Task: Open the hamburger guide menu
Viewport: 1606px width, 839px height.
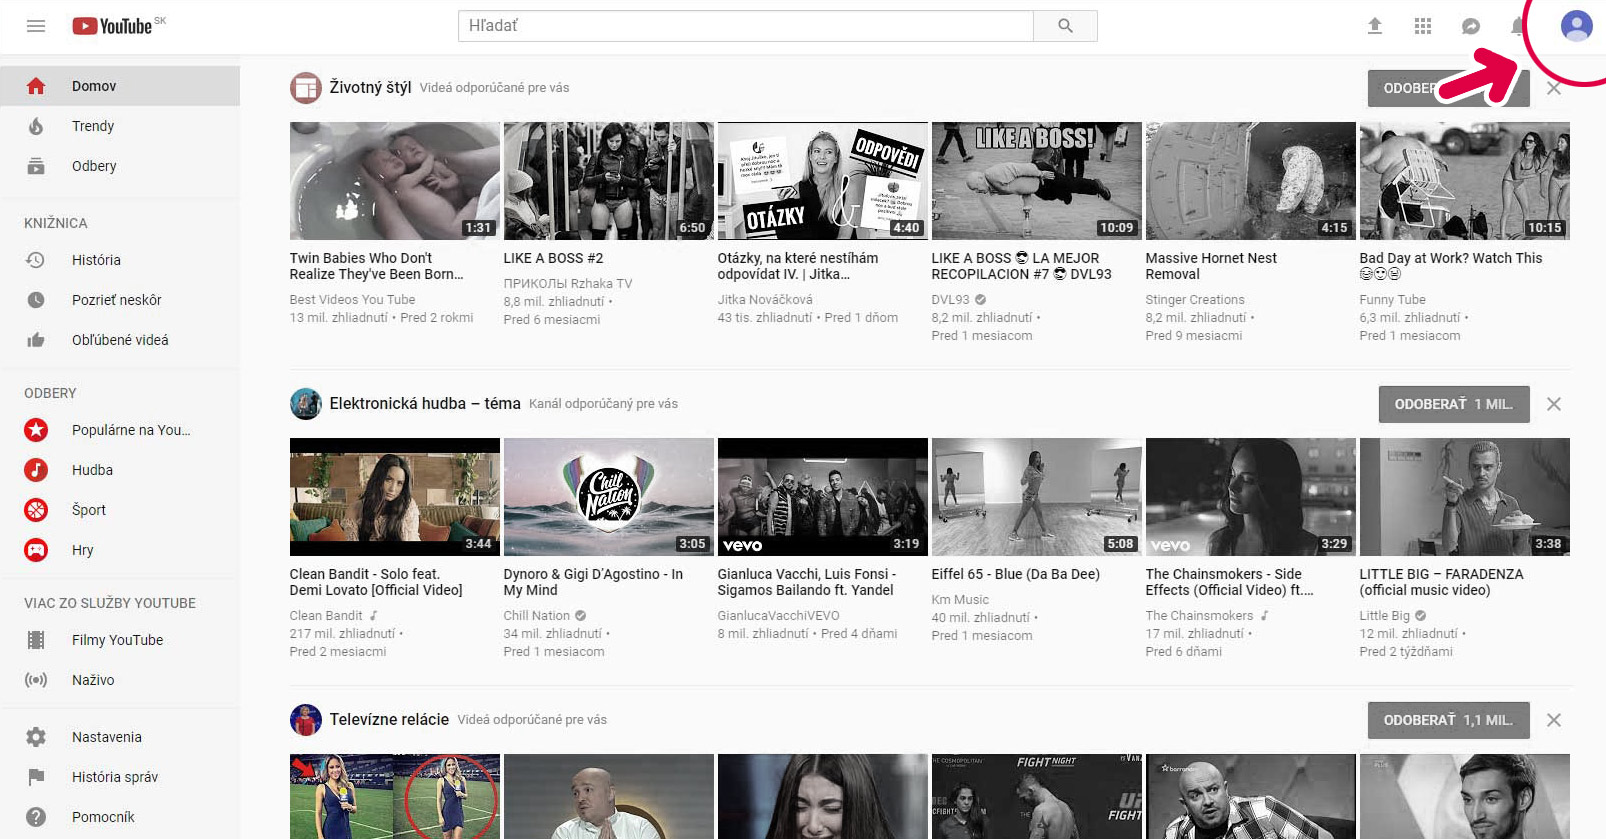Action: coord(36,26)
